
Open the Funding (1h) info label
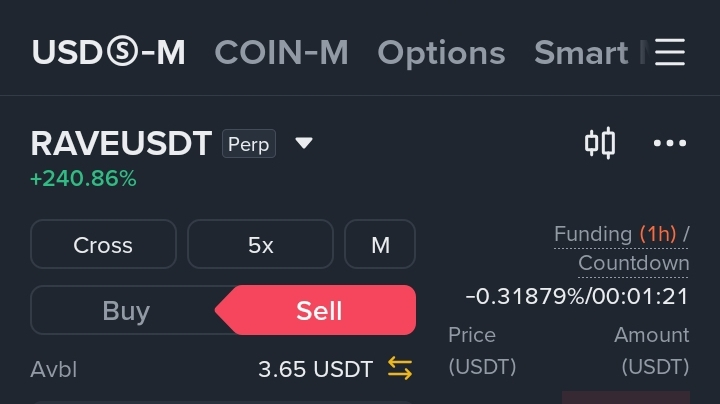615,234
